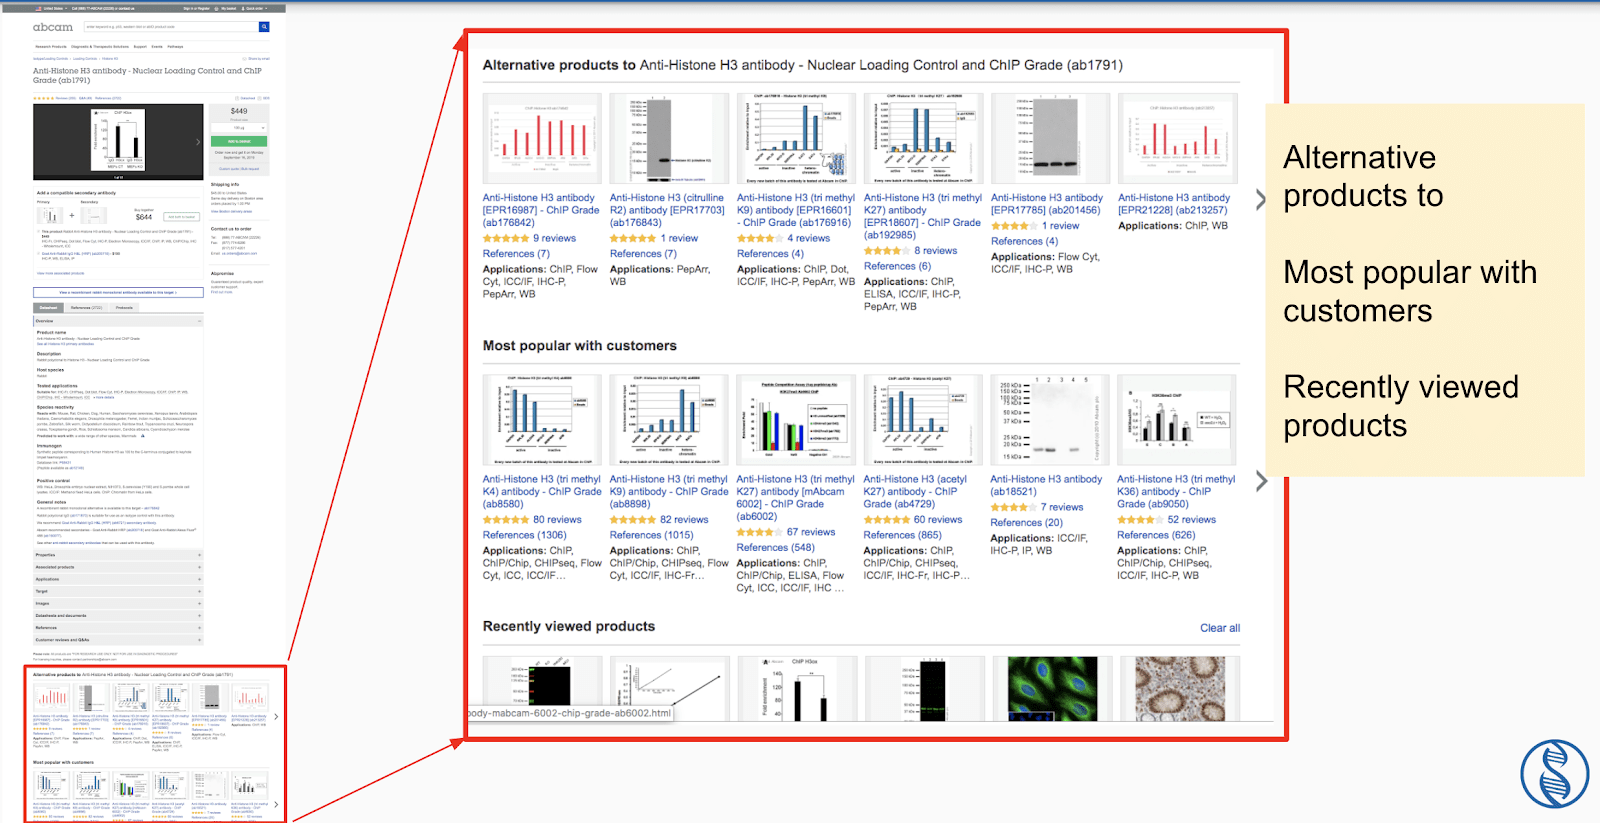Switch to the Datasheet tab
The height and width of the screenshot is (823, 1600).
(x=48, y=307)
